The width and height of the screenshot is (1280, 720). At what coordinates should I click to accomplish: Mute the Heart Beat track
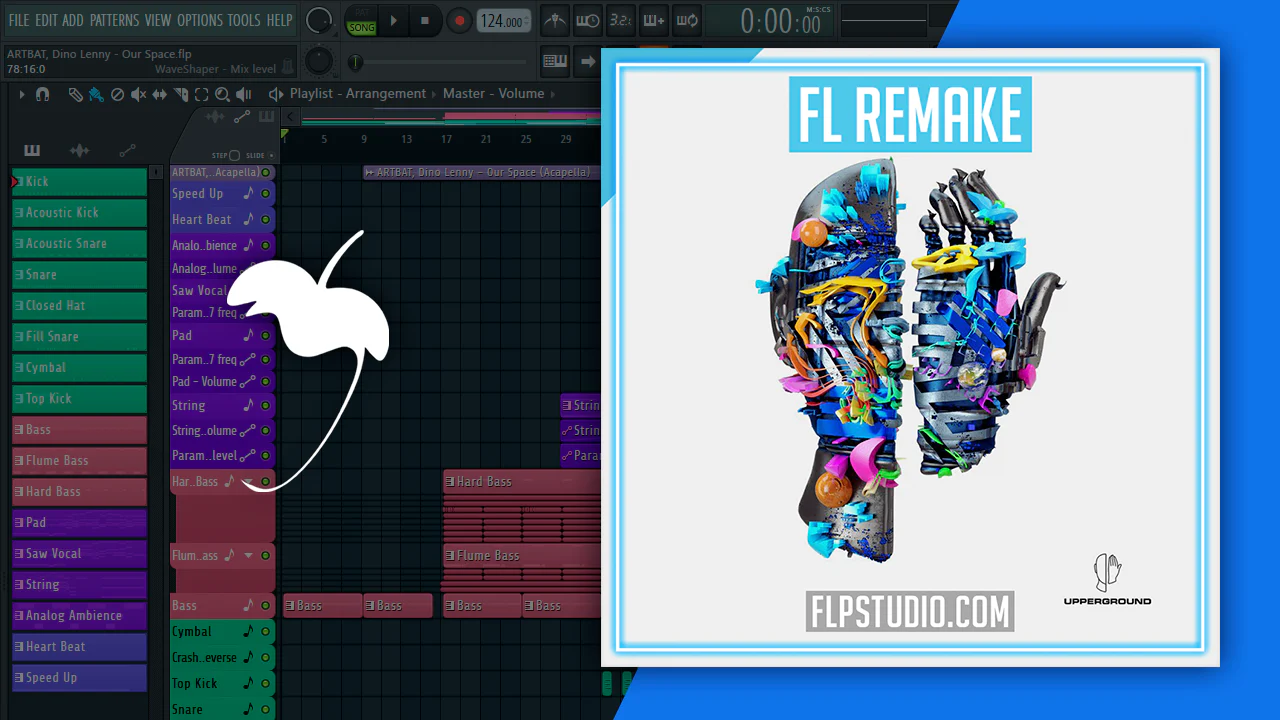pyautogui.click(x=265, y=220)
